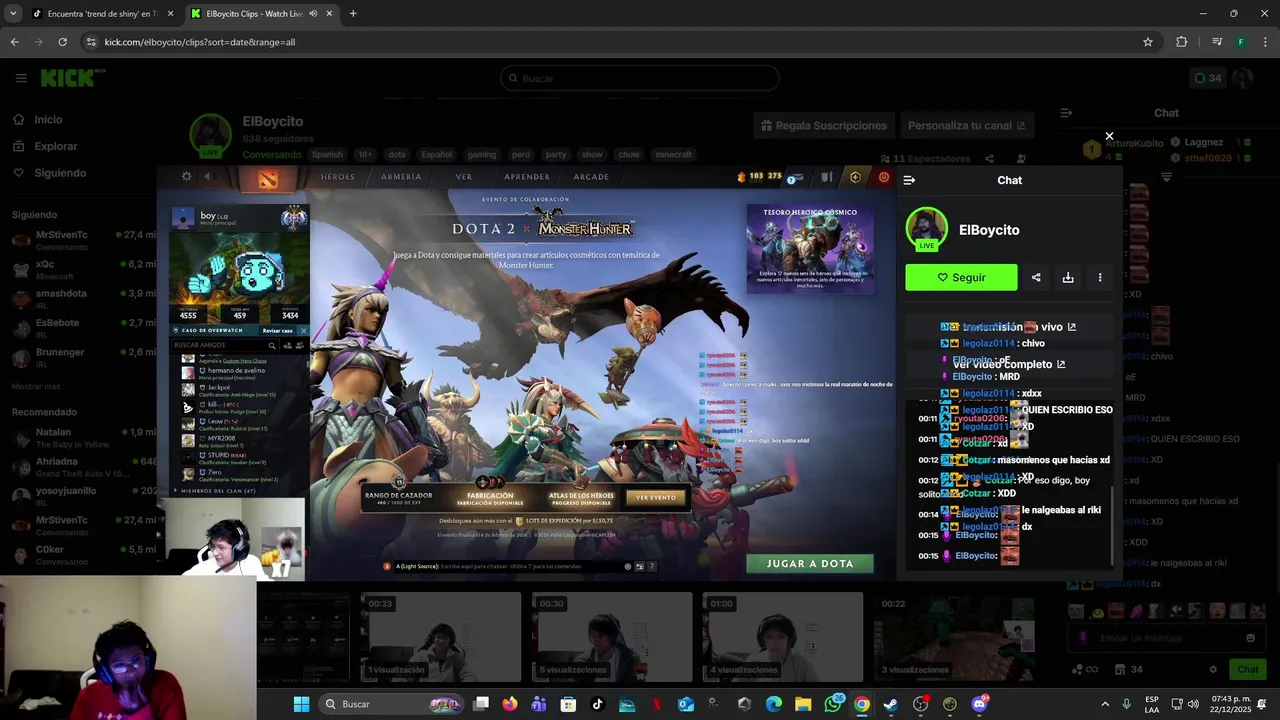Viewport: 1280px width, 720px height.
Task: Click green Chat send button
Action: 1248,669
